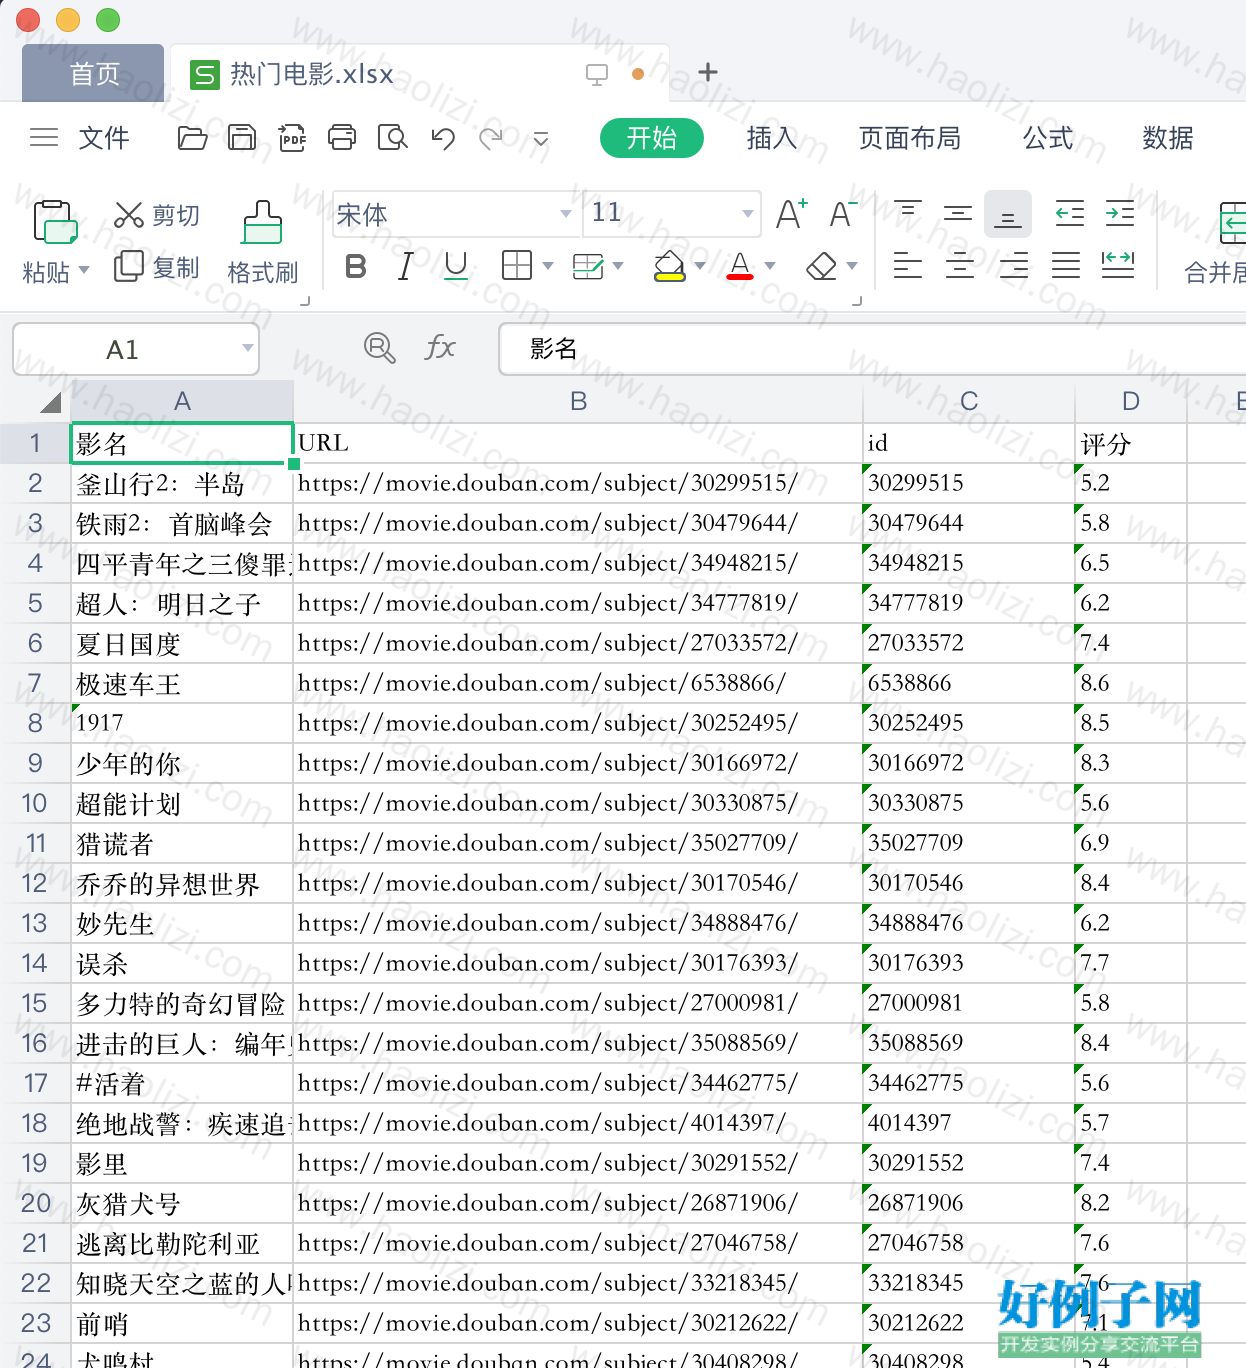Justify text alignment icon
The image size is (1246, 1368).
click(1066, 266)
